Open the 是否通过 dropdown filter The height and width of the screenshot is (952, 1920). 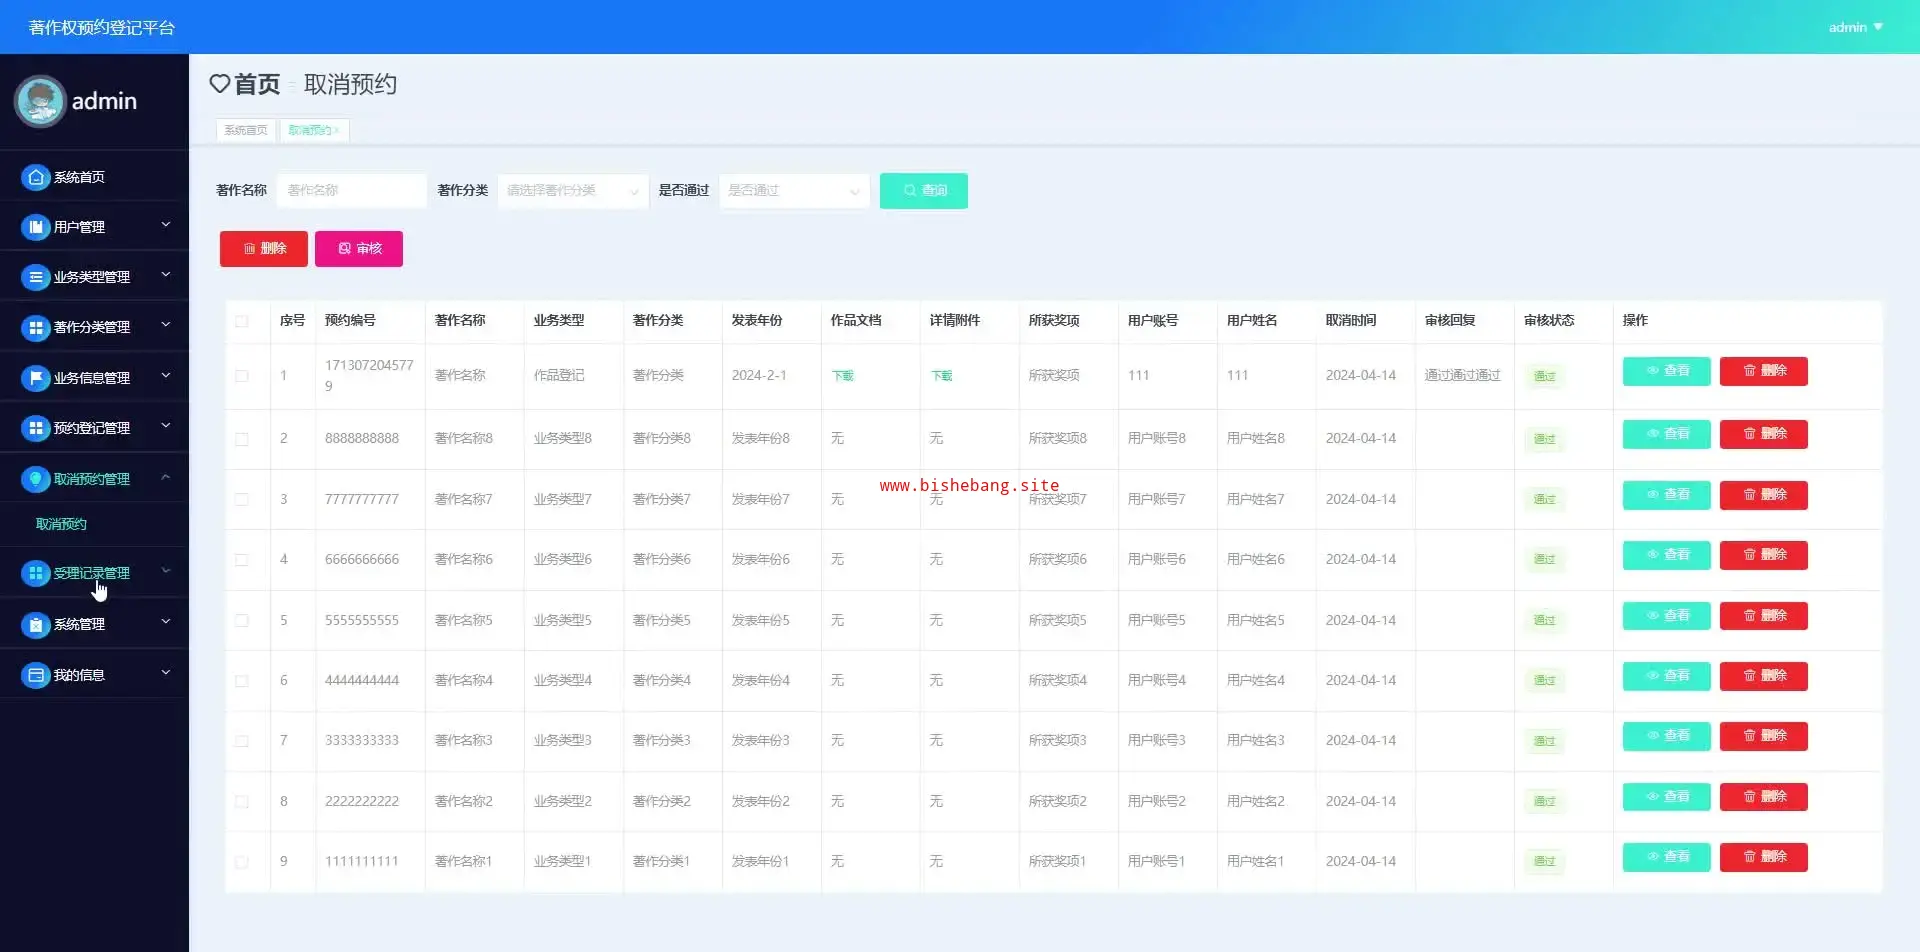click(x=793, y=190)
